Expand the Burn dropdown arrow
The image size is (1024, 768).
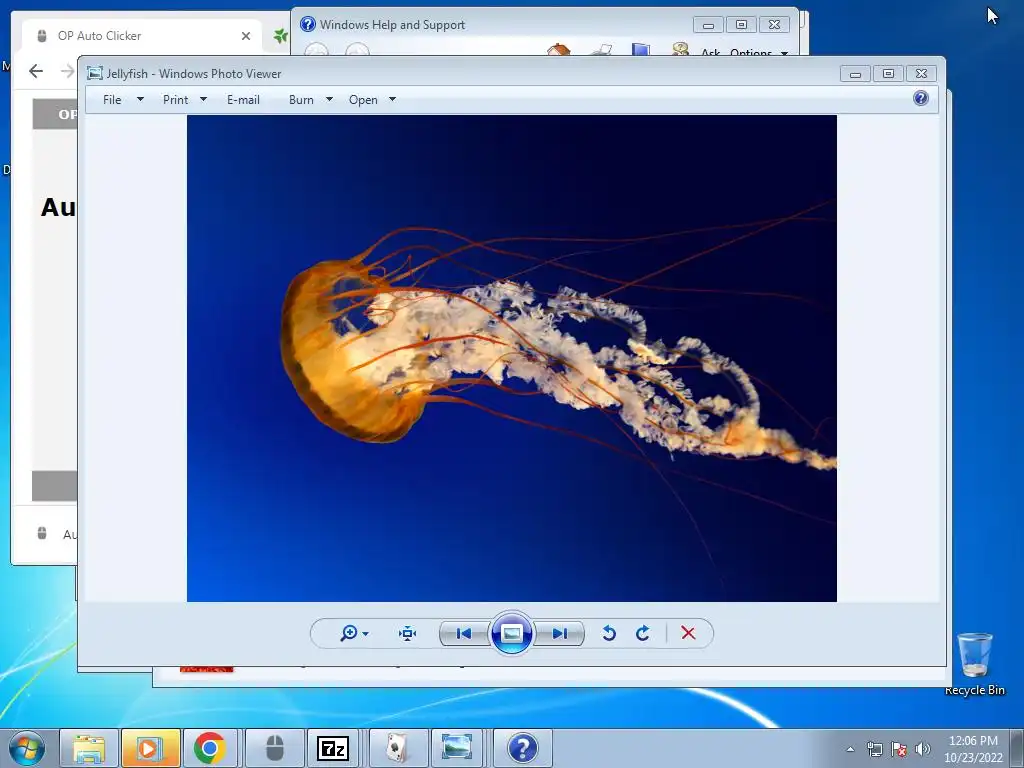tap(329, 99)
